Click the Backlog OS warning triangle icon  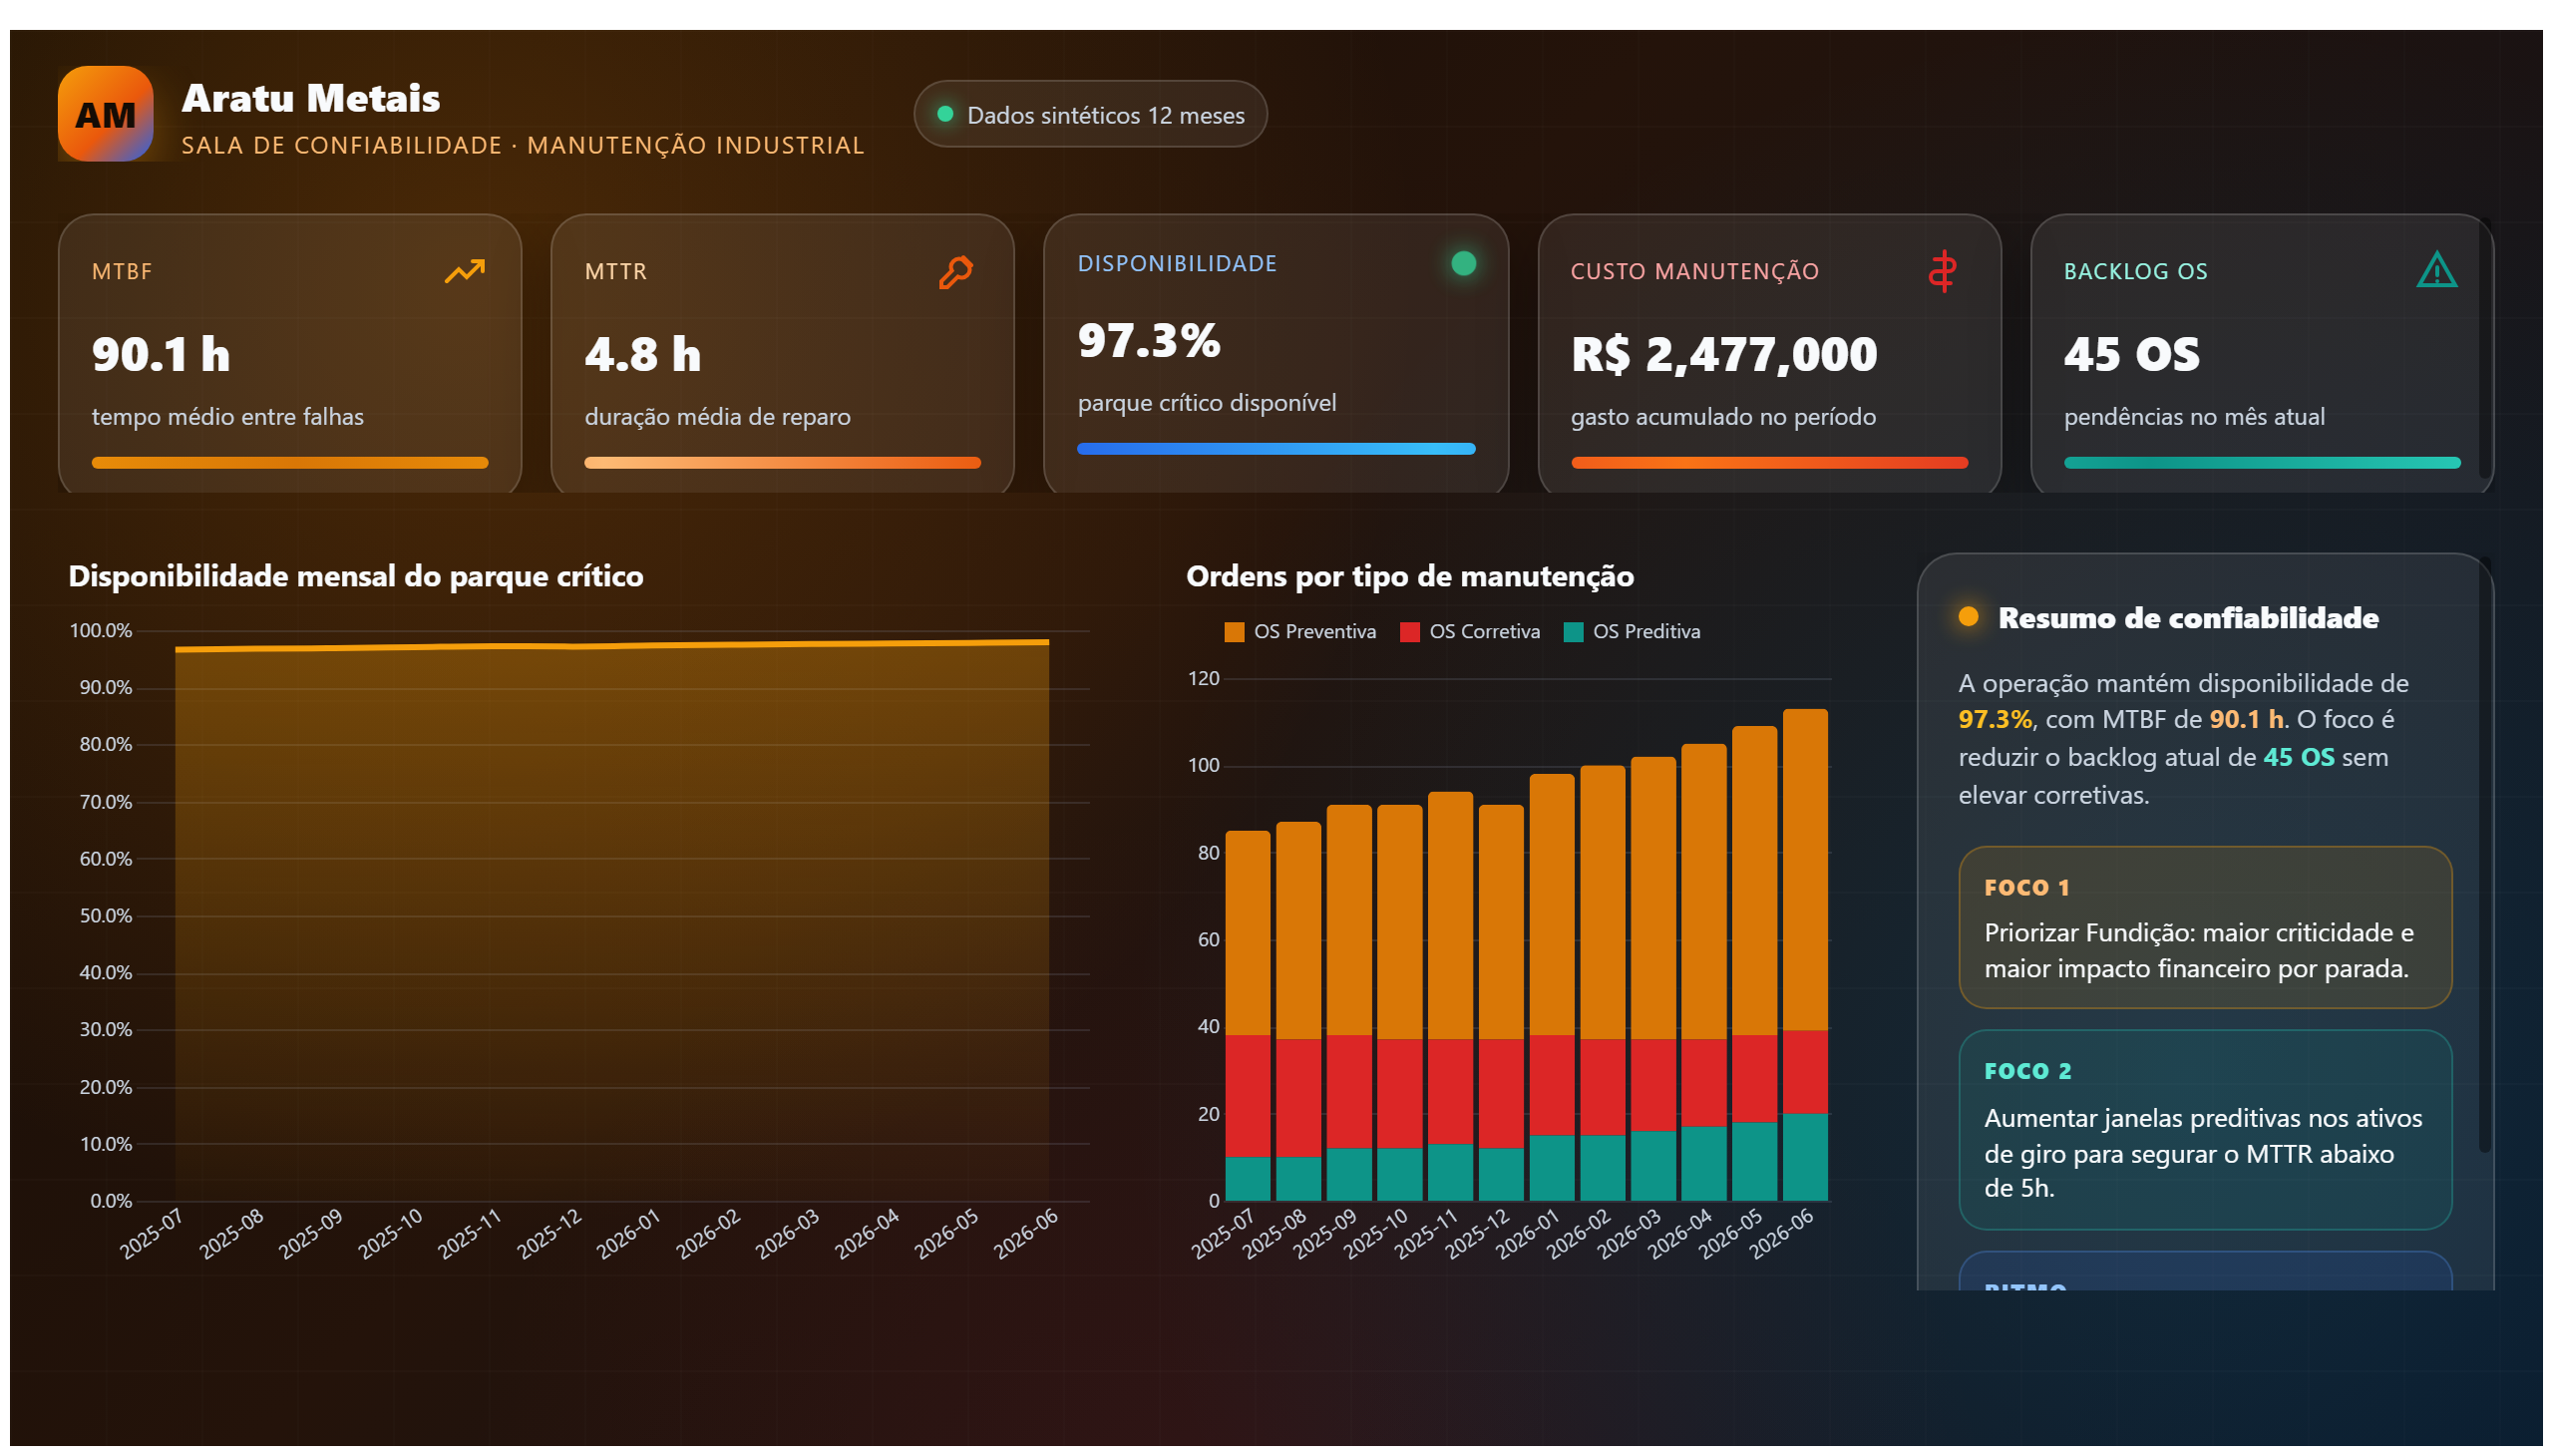coord(2436,270)
